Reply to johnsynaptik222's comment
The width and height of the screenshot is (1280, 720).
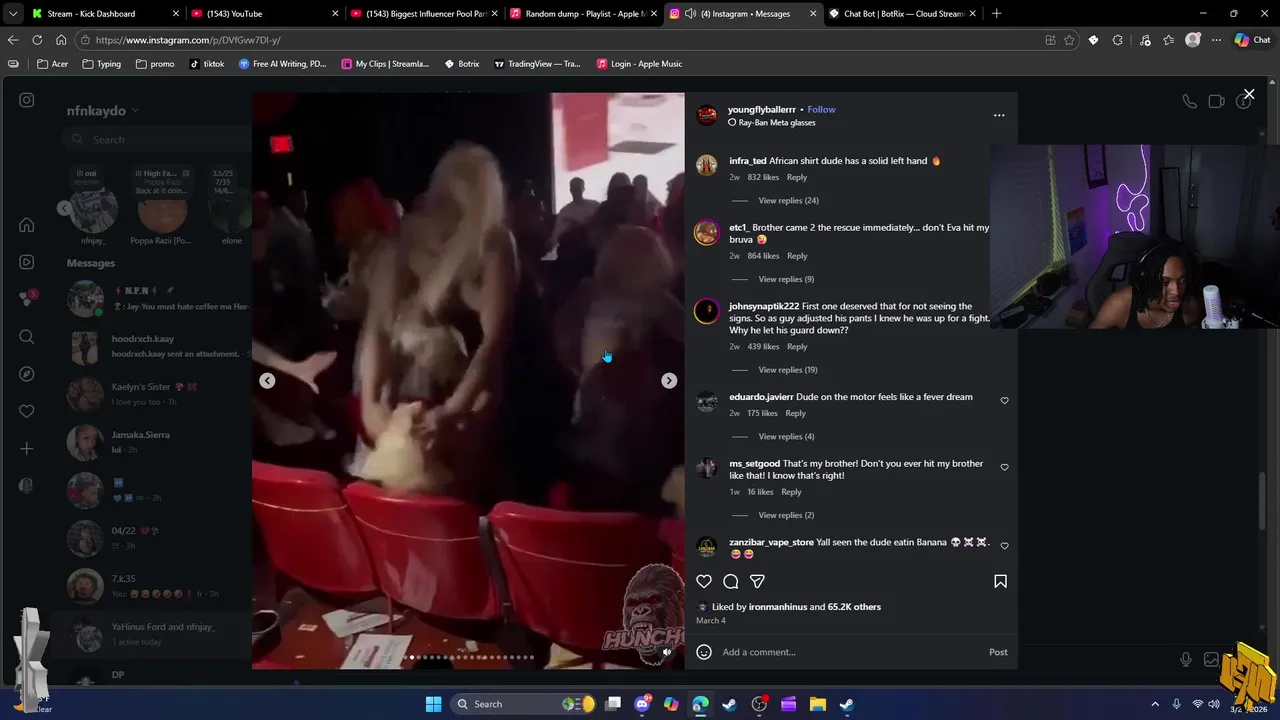797,347
